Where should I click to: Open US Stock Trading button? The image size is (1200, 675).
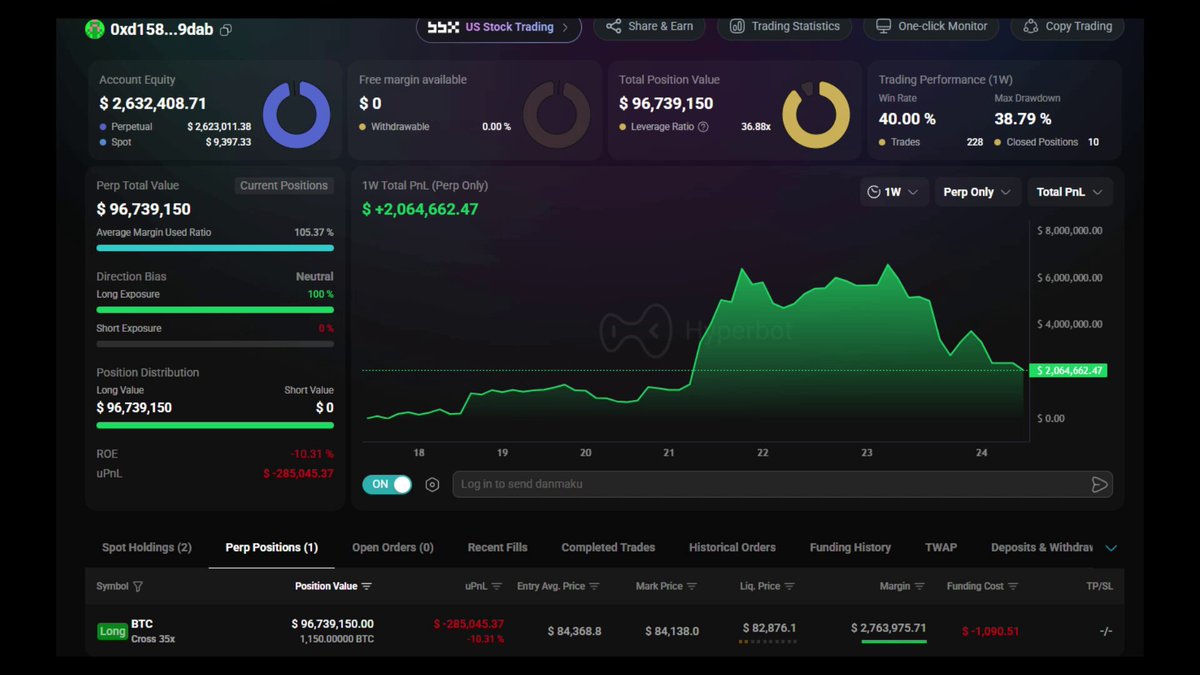[499, 27]
